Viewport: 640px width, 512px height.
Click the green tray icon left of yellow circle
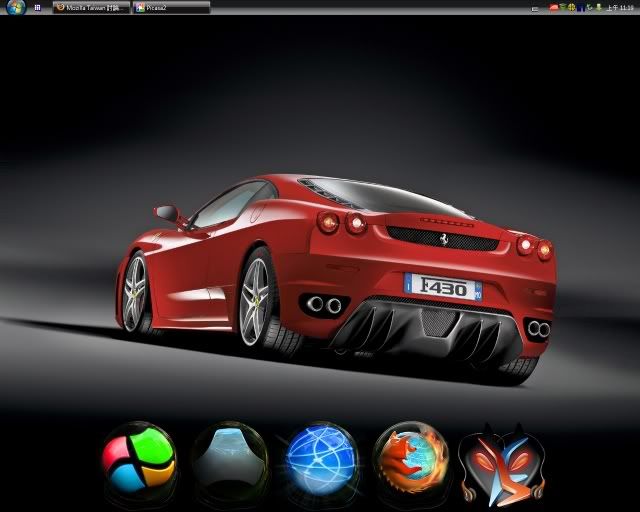tap(564, 7)
